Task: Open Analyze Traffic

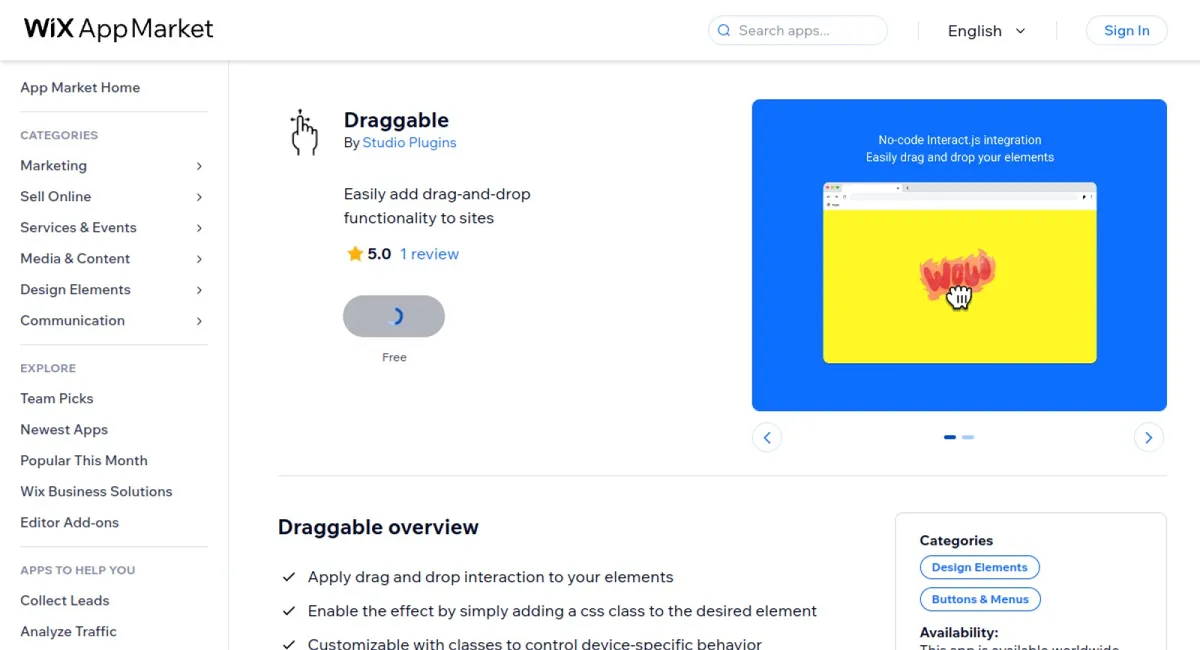Action: tap(68, 631)
